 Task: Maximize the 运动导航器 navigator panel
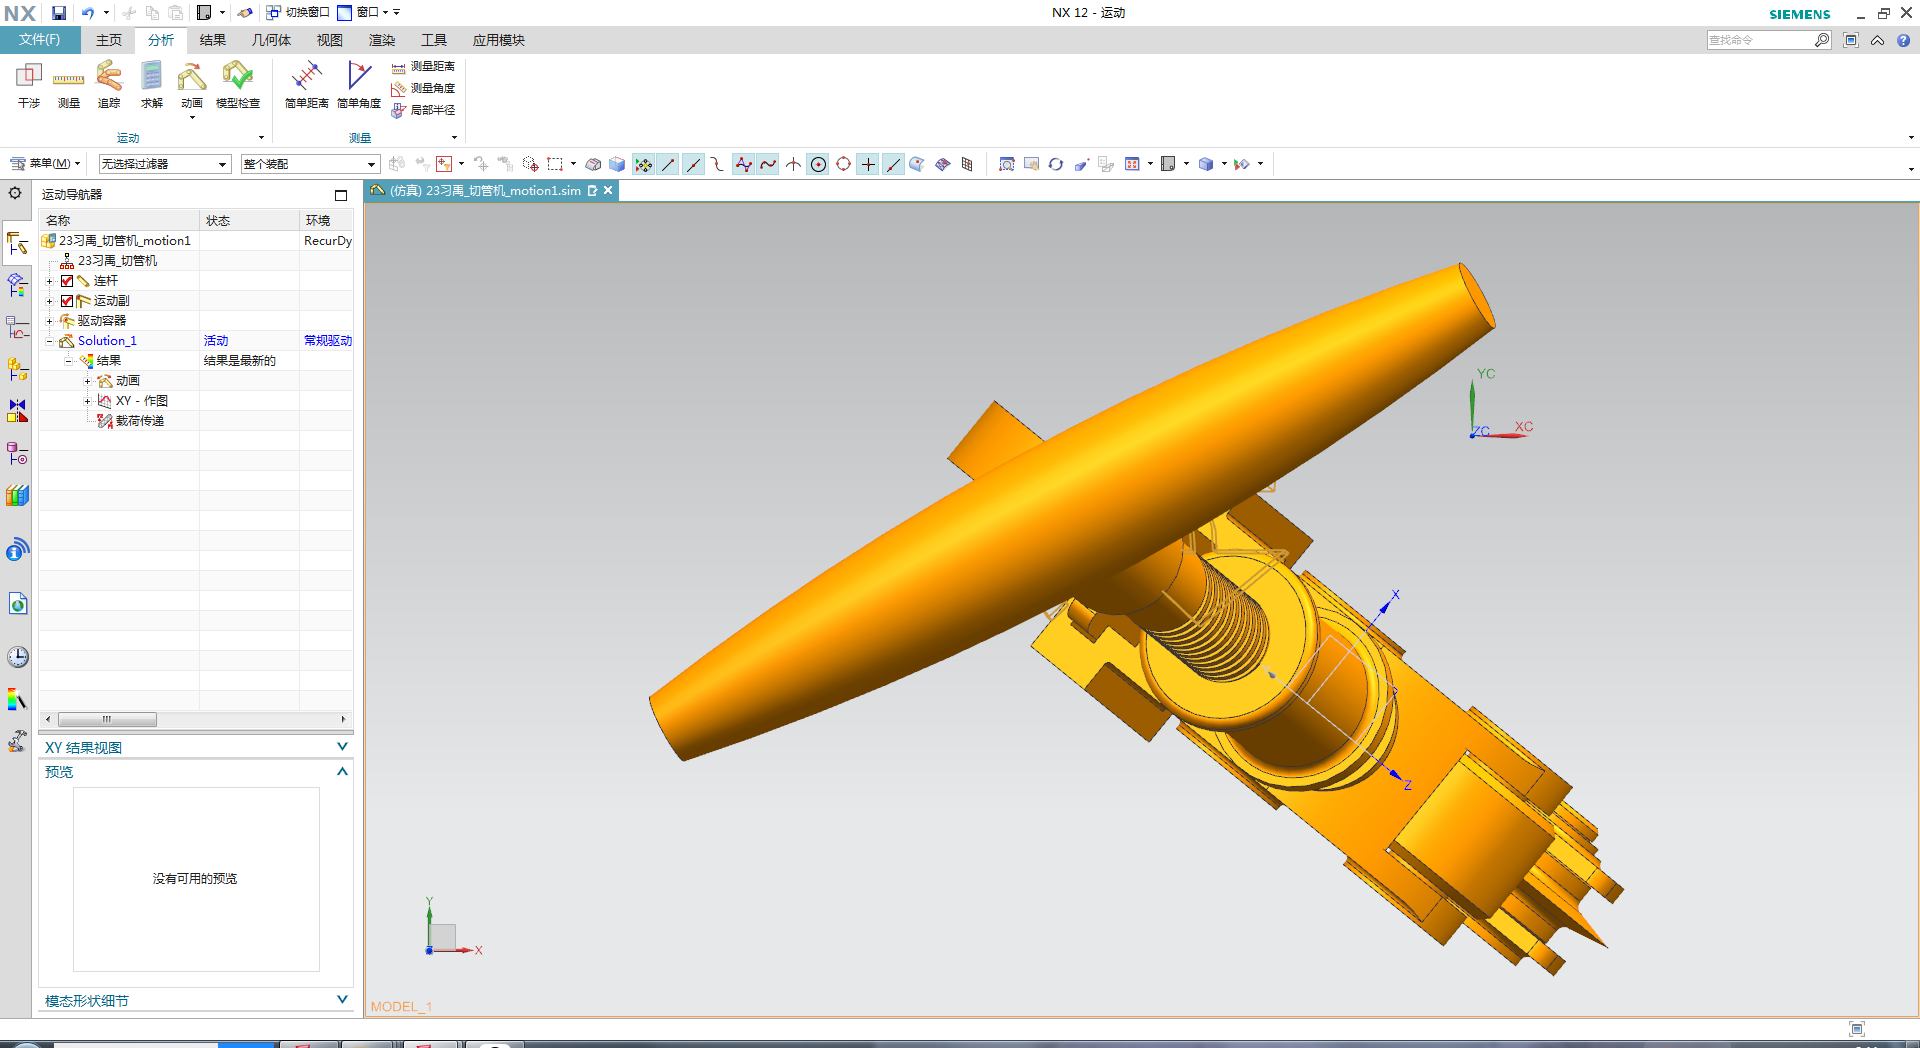point(341,195)
